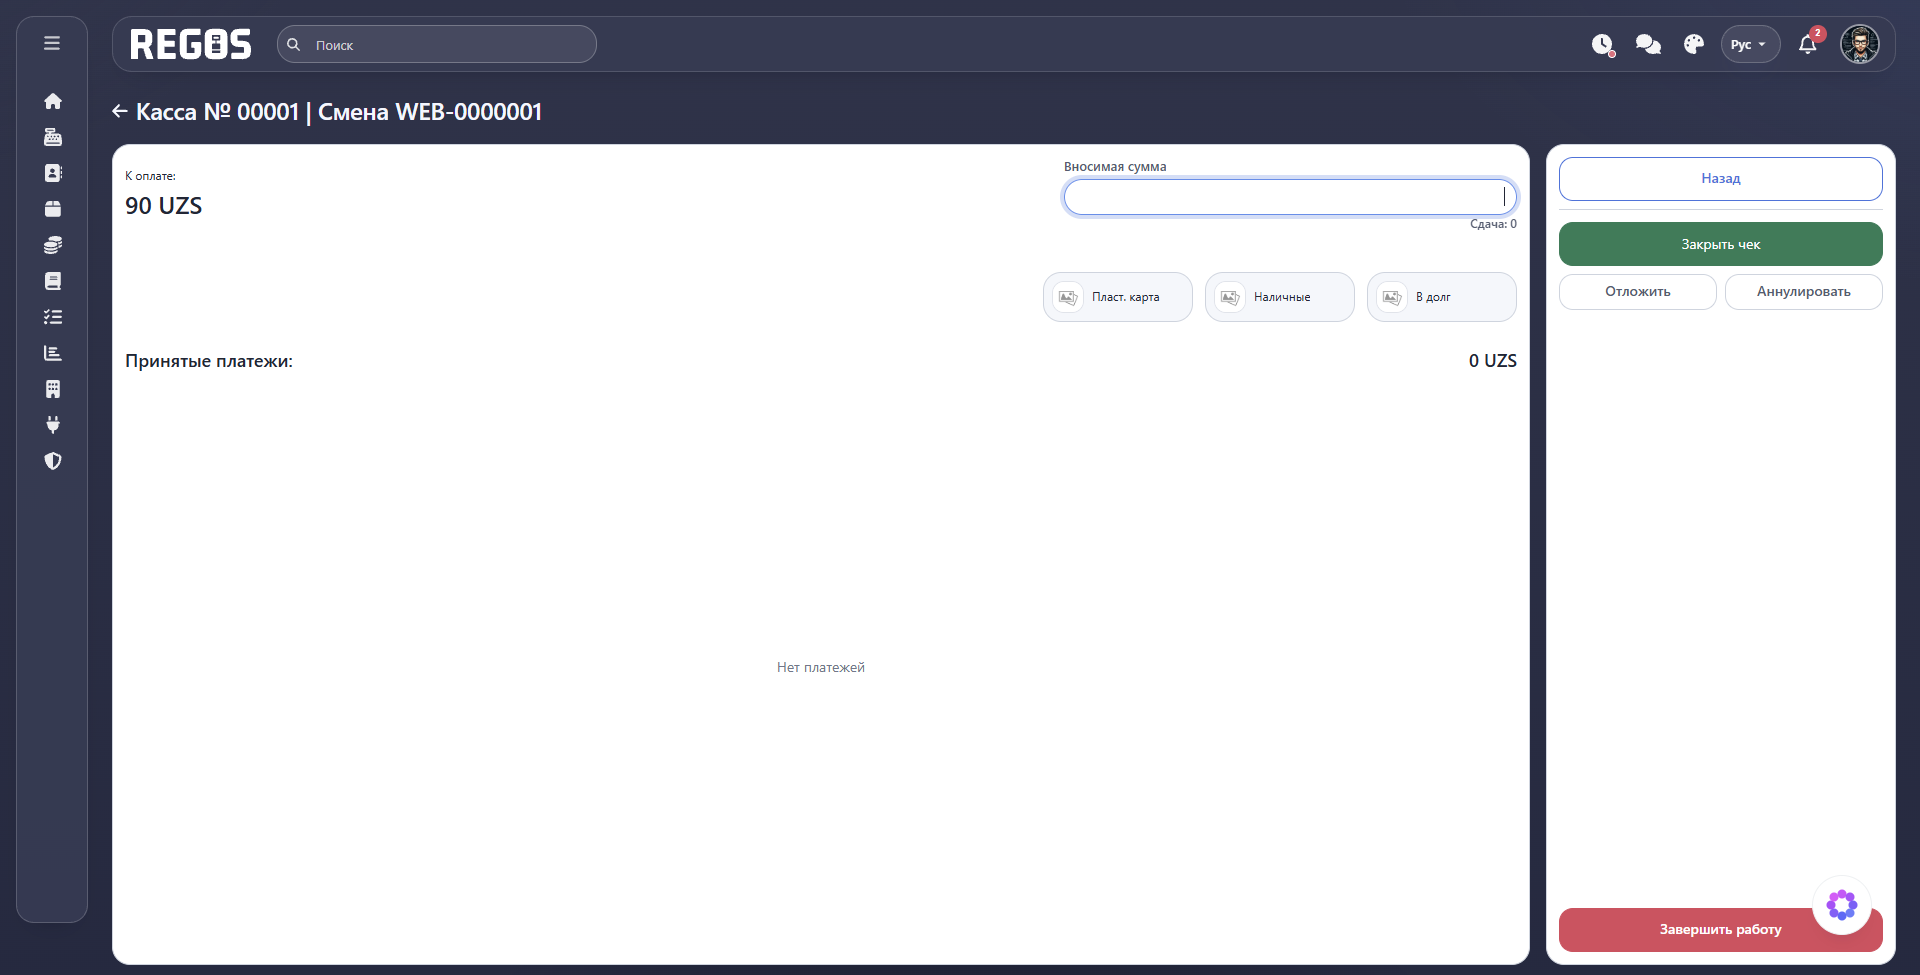Click the Назад button

(1721, 179)
